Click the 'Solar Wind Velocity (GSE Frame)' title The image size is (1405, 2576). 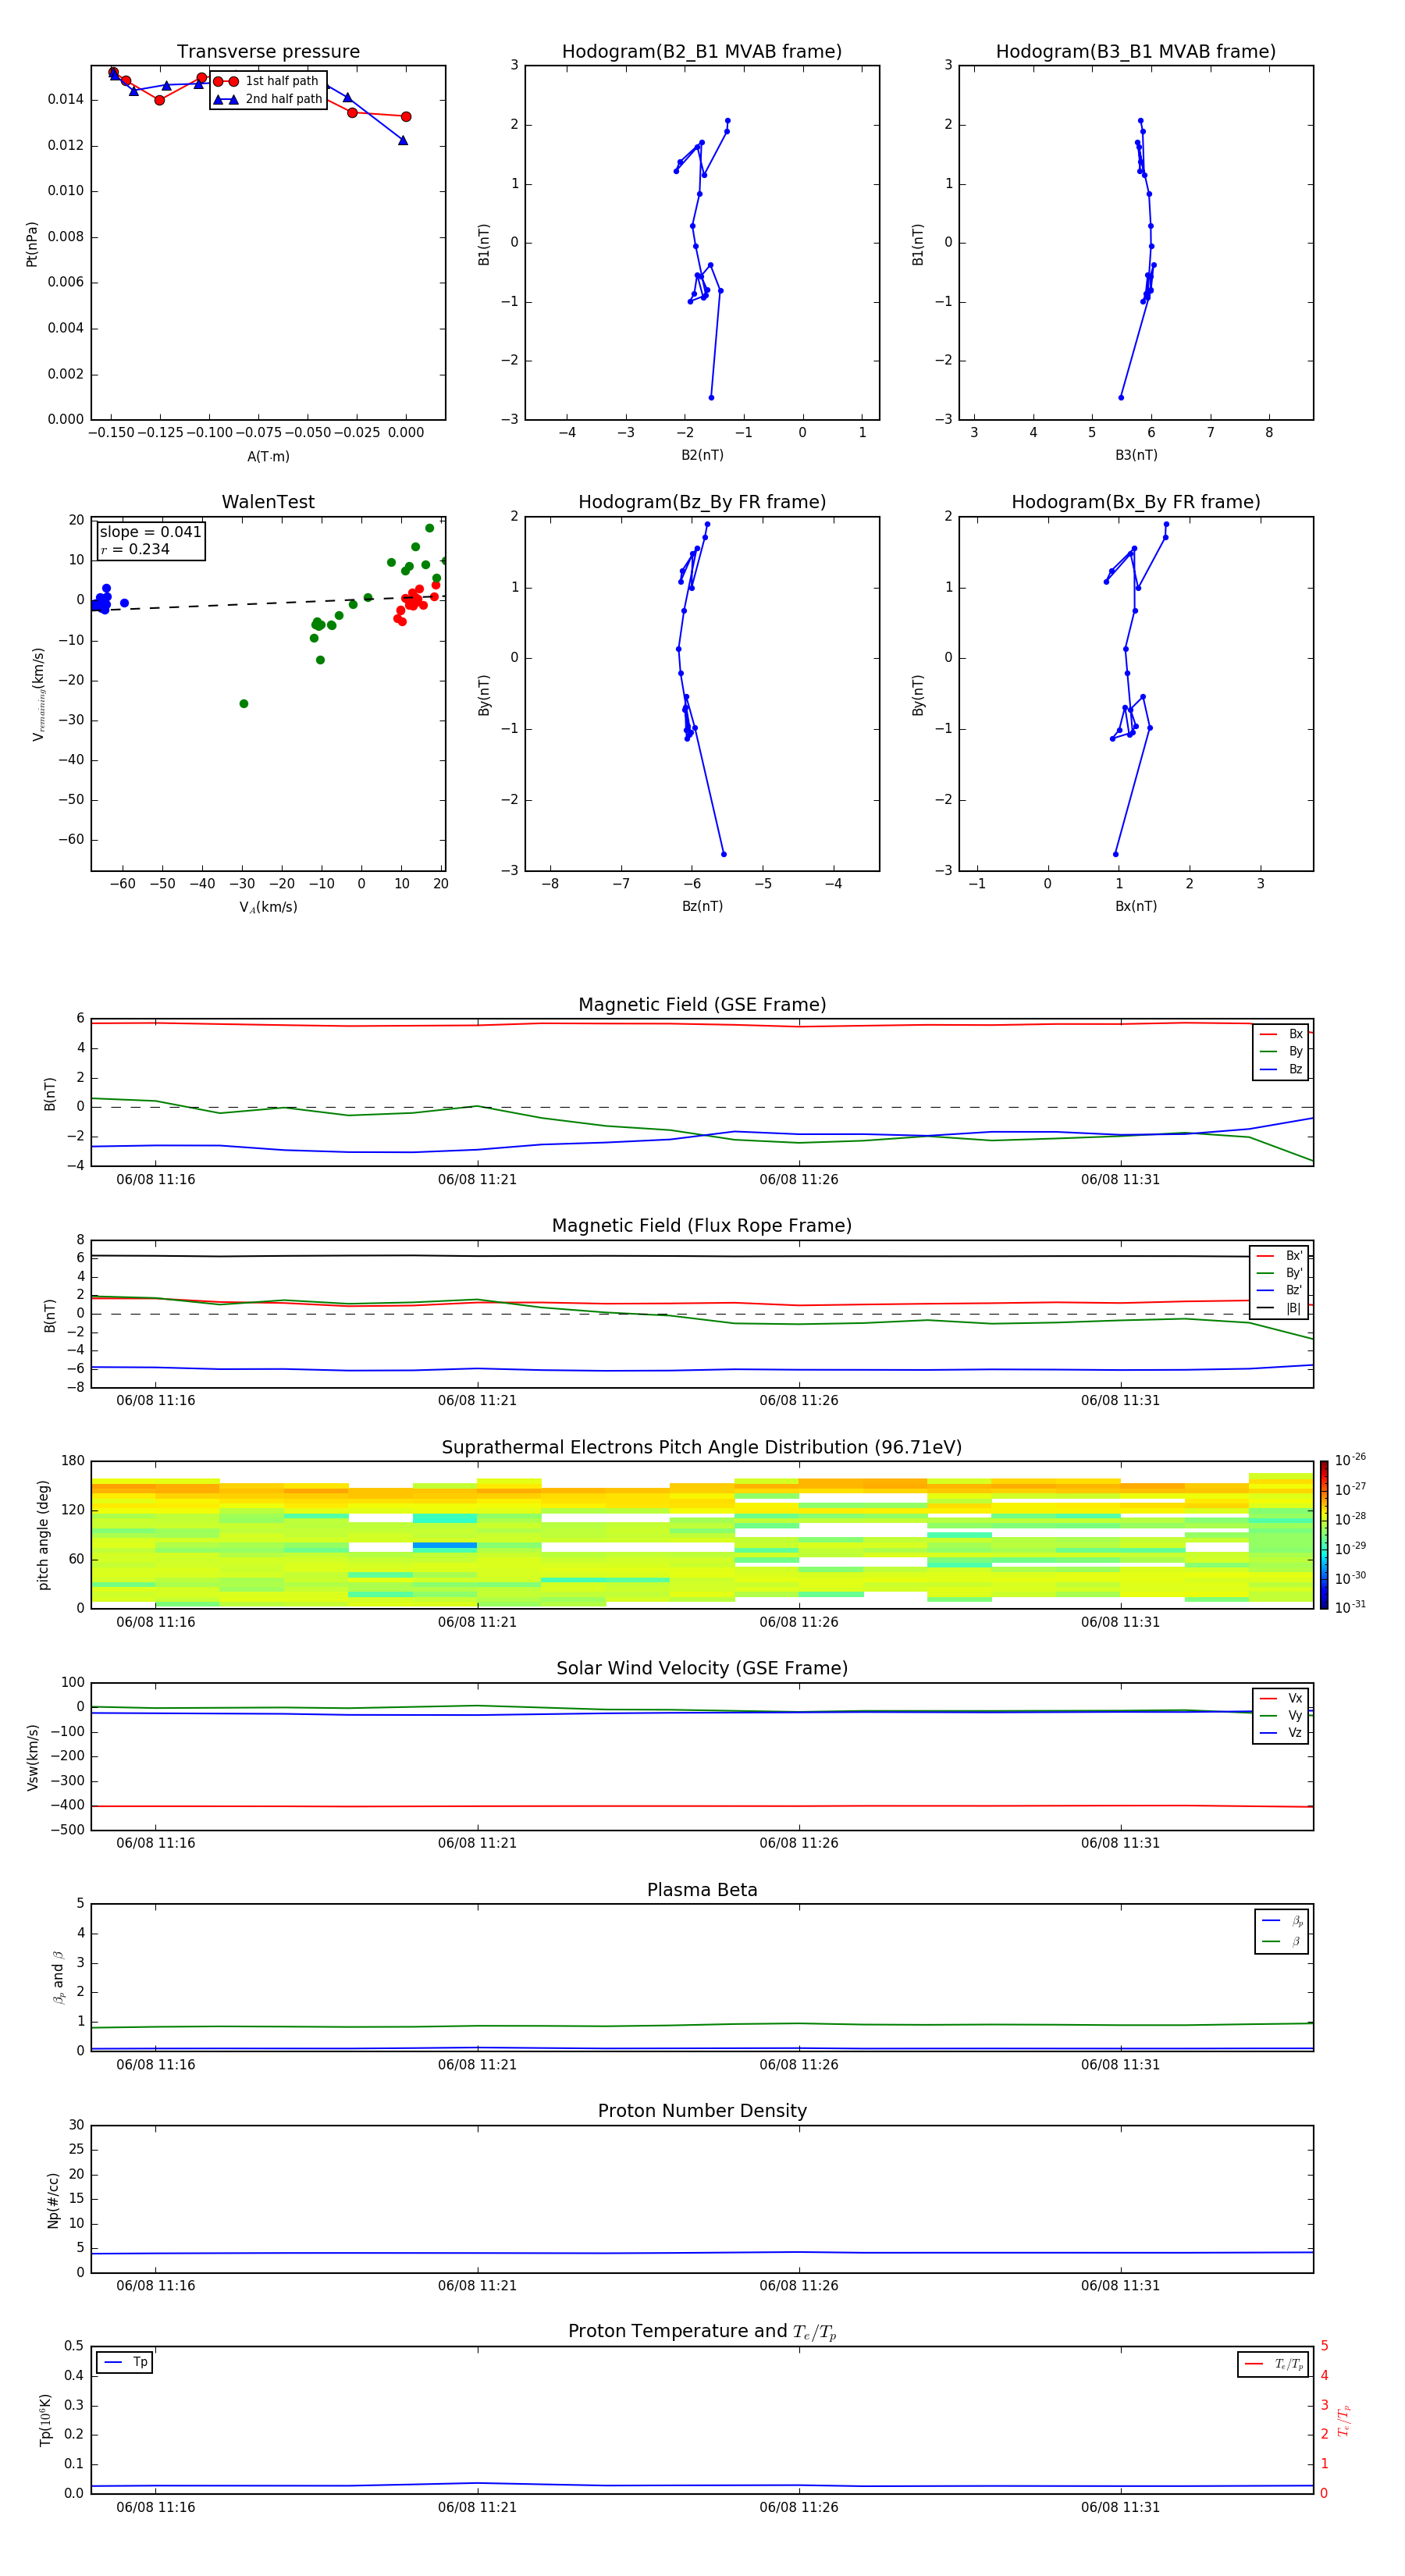702,1668
